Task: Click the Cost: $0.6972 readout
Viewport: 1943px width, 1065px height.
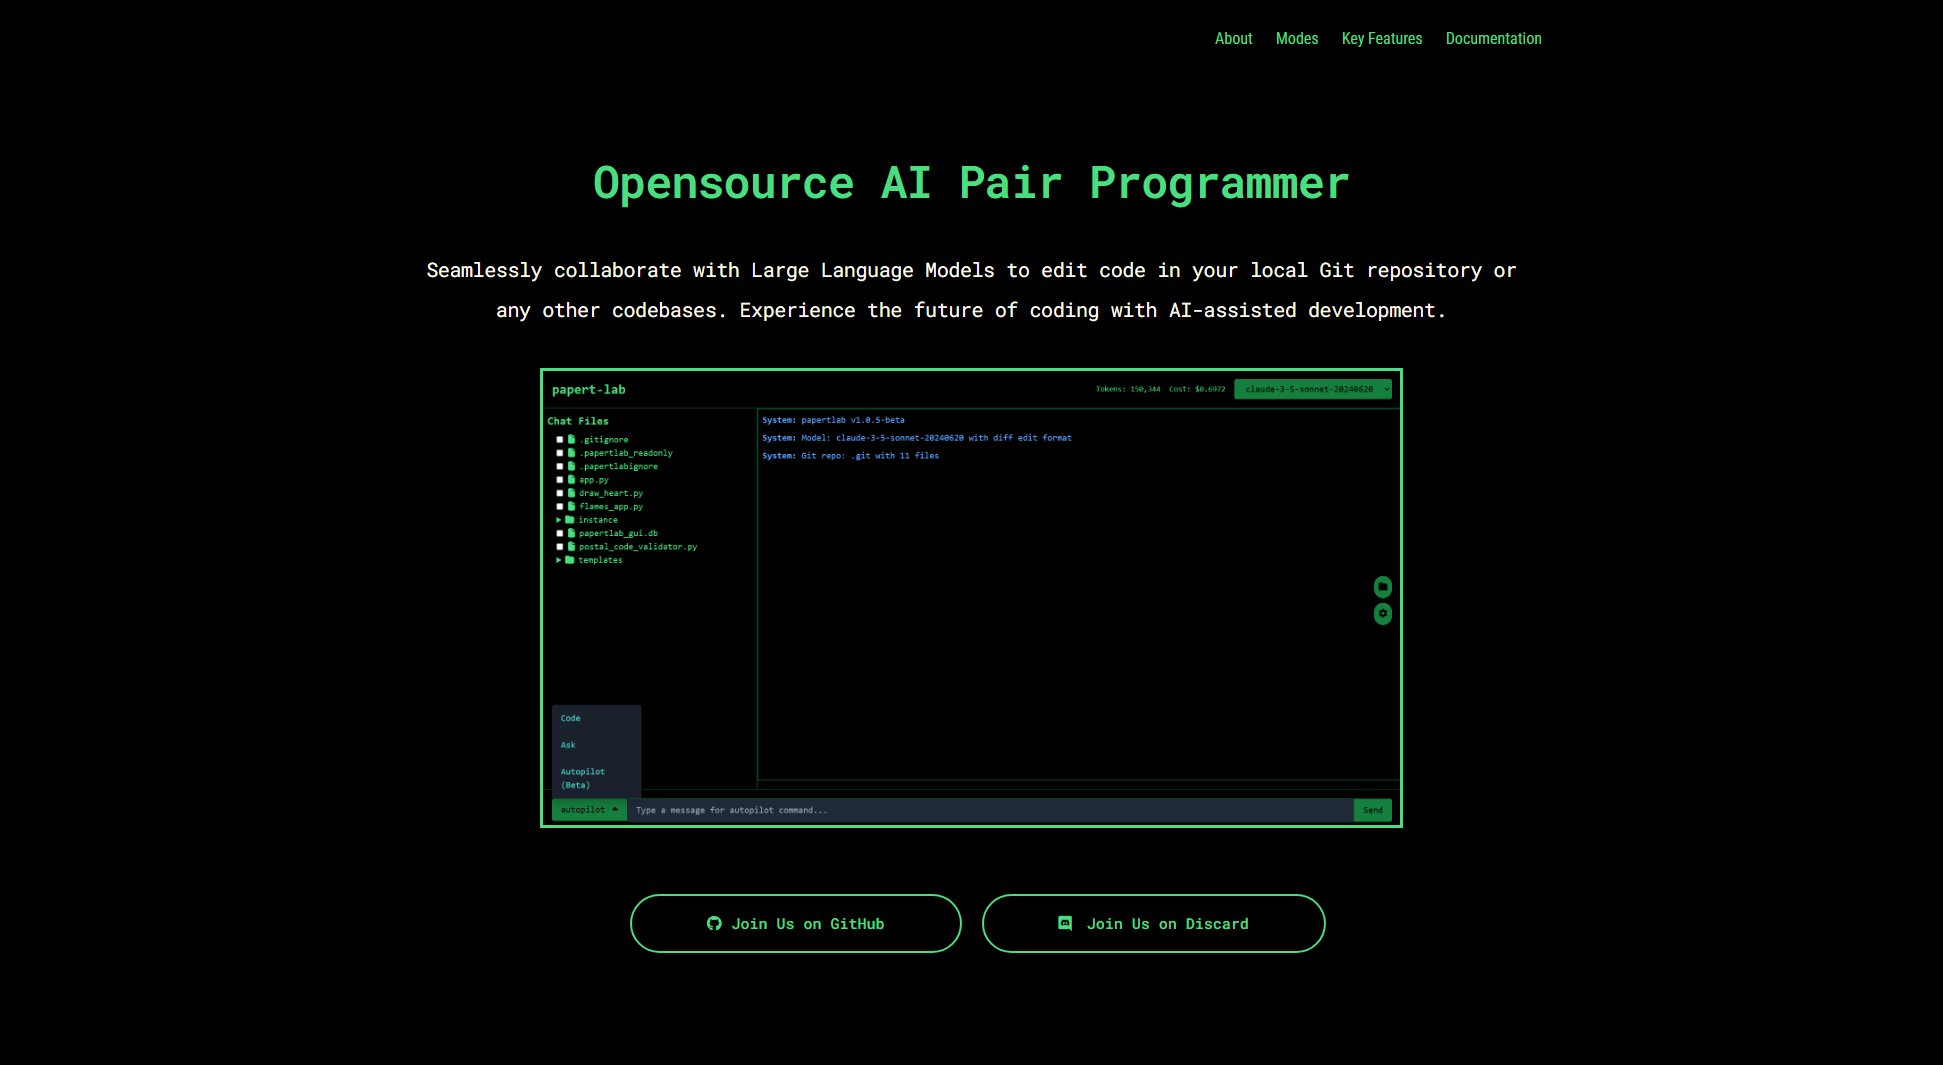Action: click(x=1197, y=389)
